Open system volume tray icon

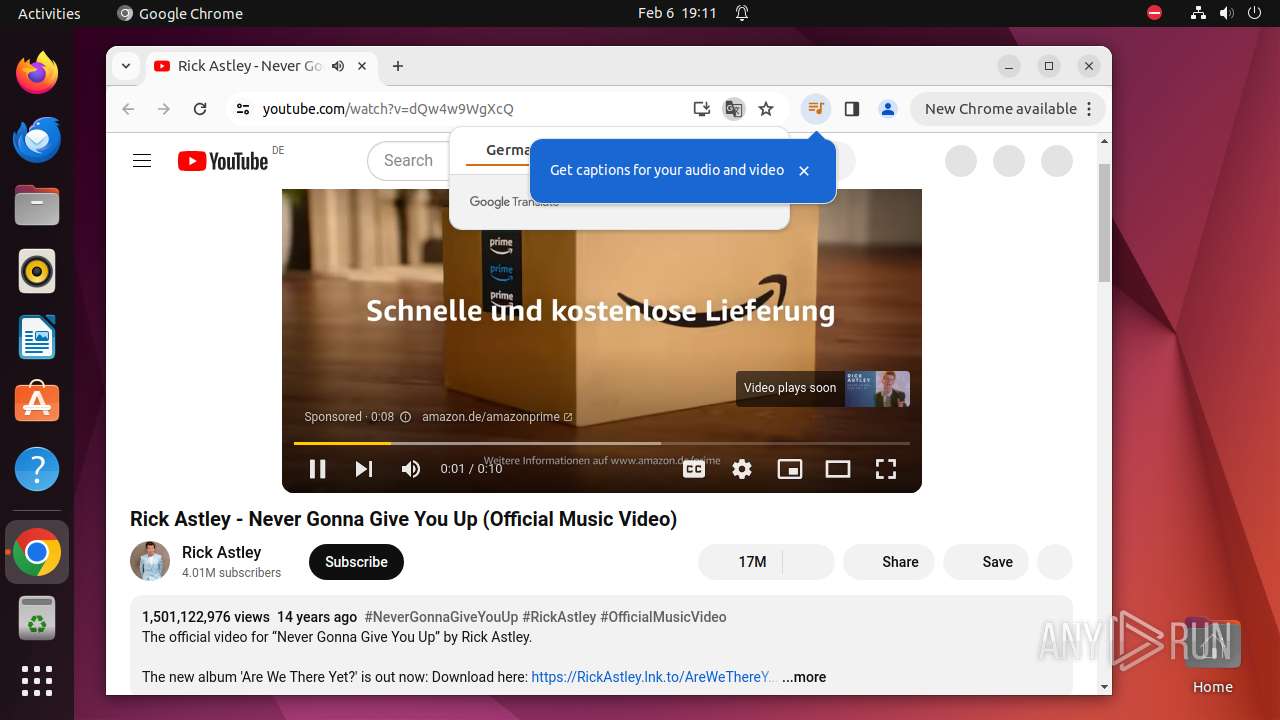tap(1226, 13)
